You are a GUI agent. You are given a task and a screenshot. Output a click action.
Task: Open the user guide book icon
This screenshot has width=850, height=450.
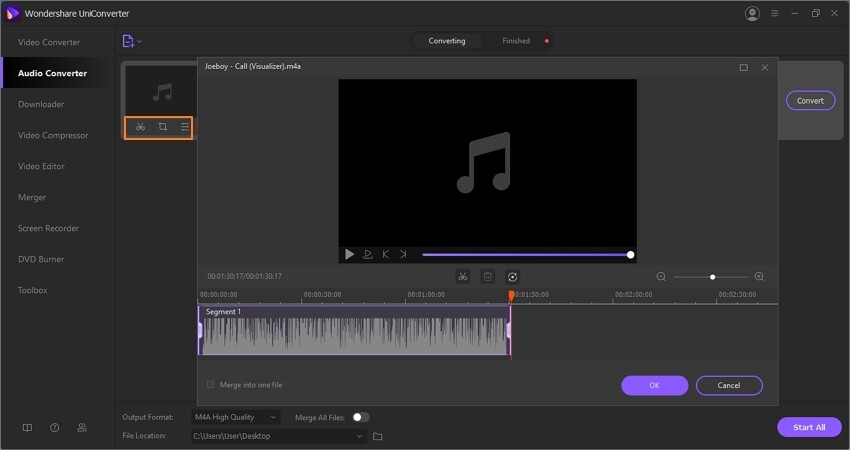(x=27, y=428)
